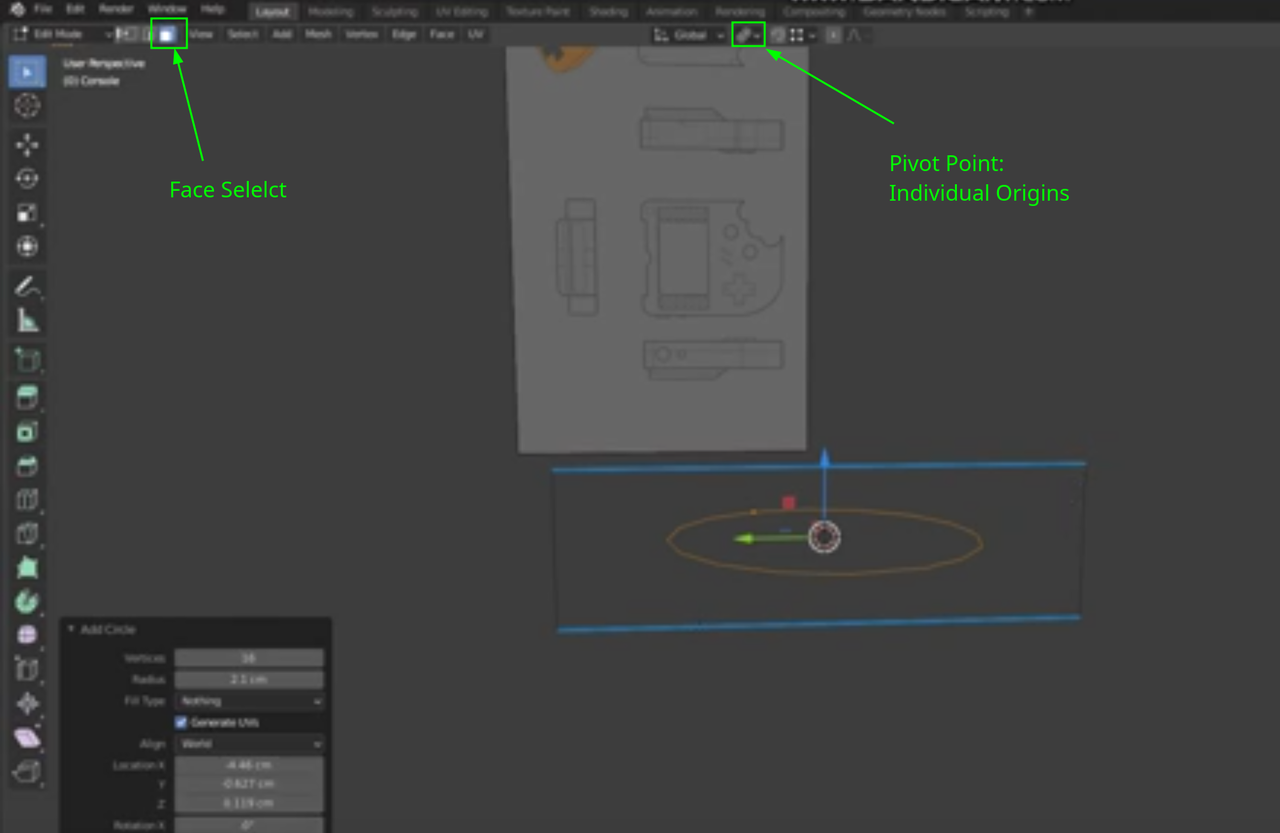Select the Poly Build tool
This screenshot has height=833, width=1280.
tap(27, 568)
